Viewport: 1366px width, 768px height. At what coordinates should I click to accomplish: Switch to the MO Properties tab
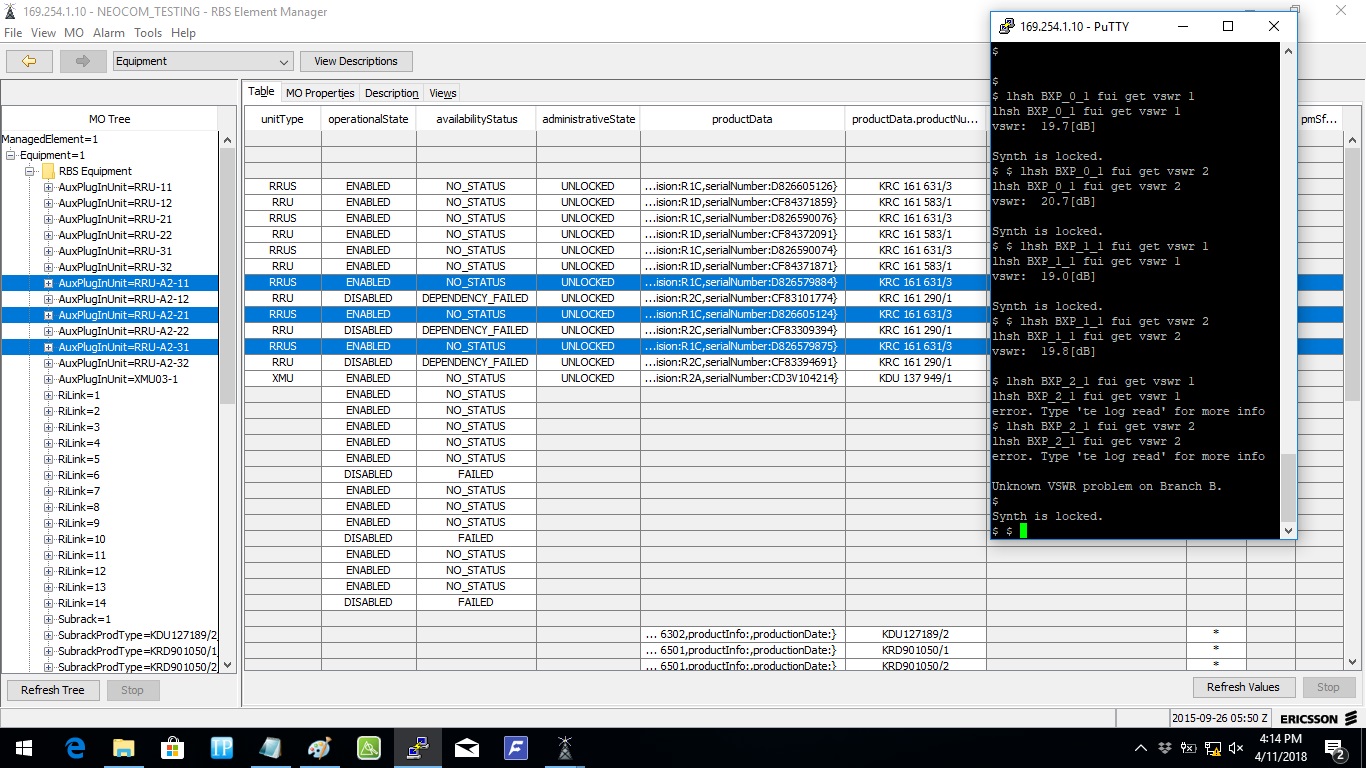point(320,93)
